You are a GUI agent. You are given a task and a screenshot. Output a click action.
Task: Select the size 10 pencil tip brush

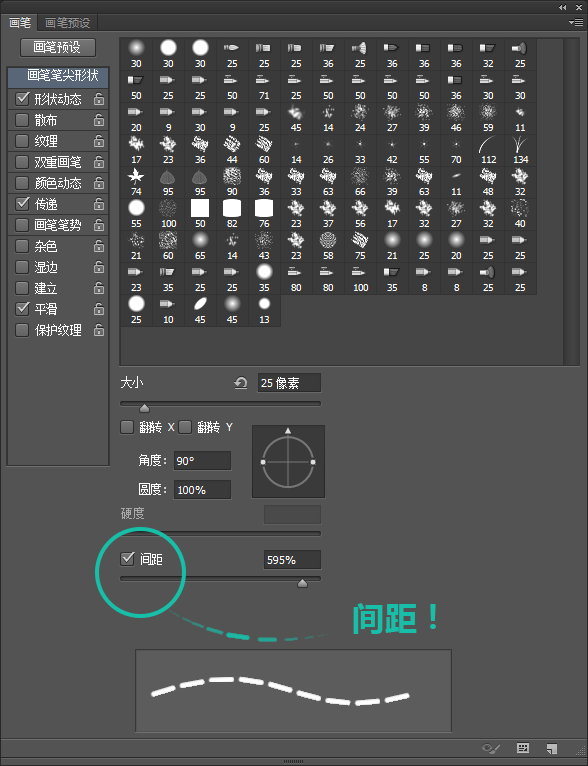(x=168, y=311)
